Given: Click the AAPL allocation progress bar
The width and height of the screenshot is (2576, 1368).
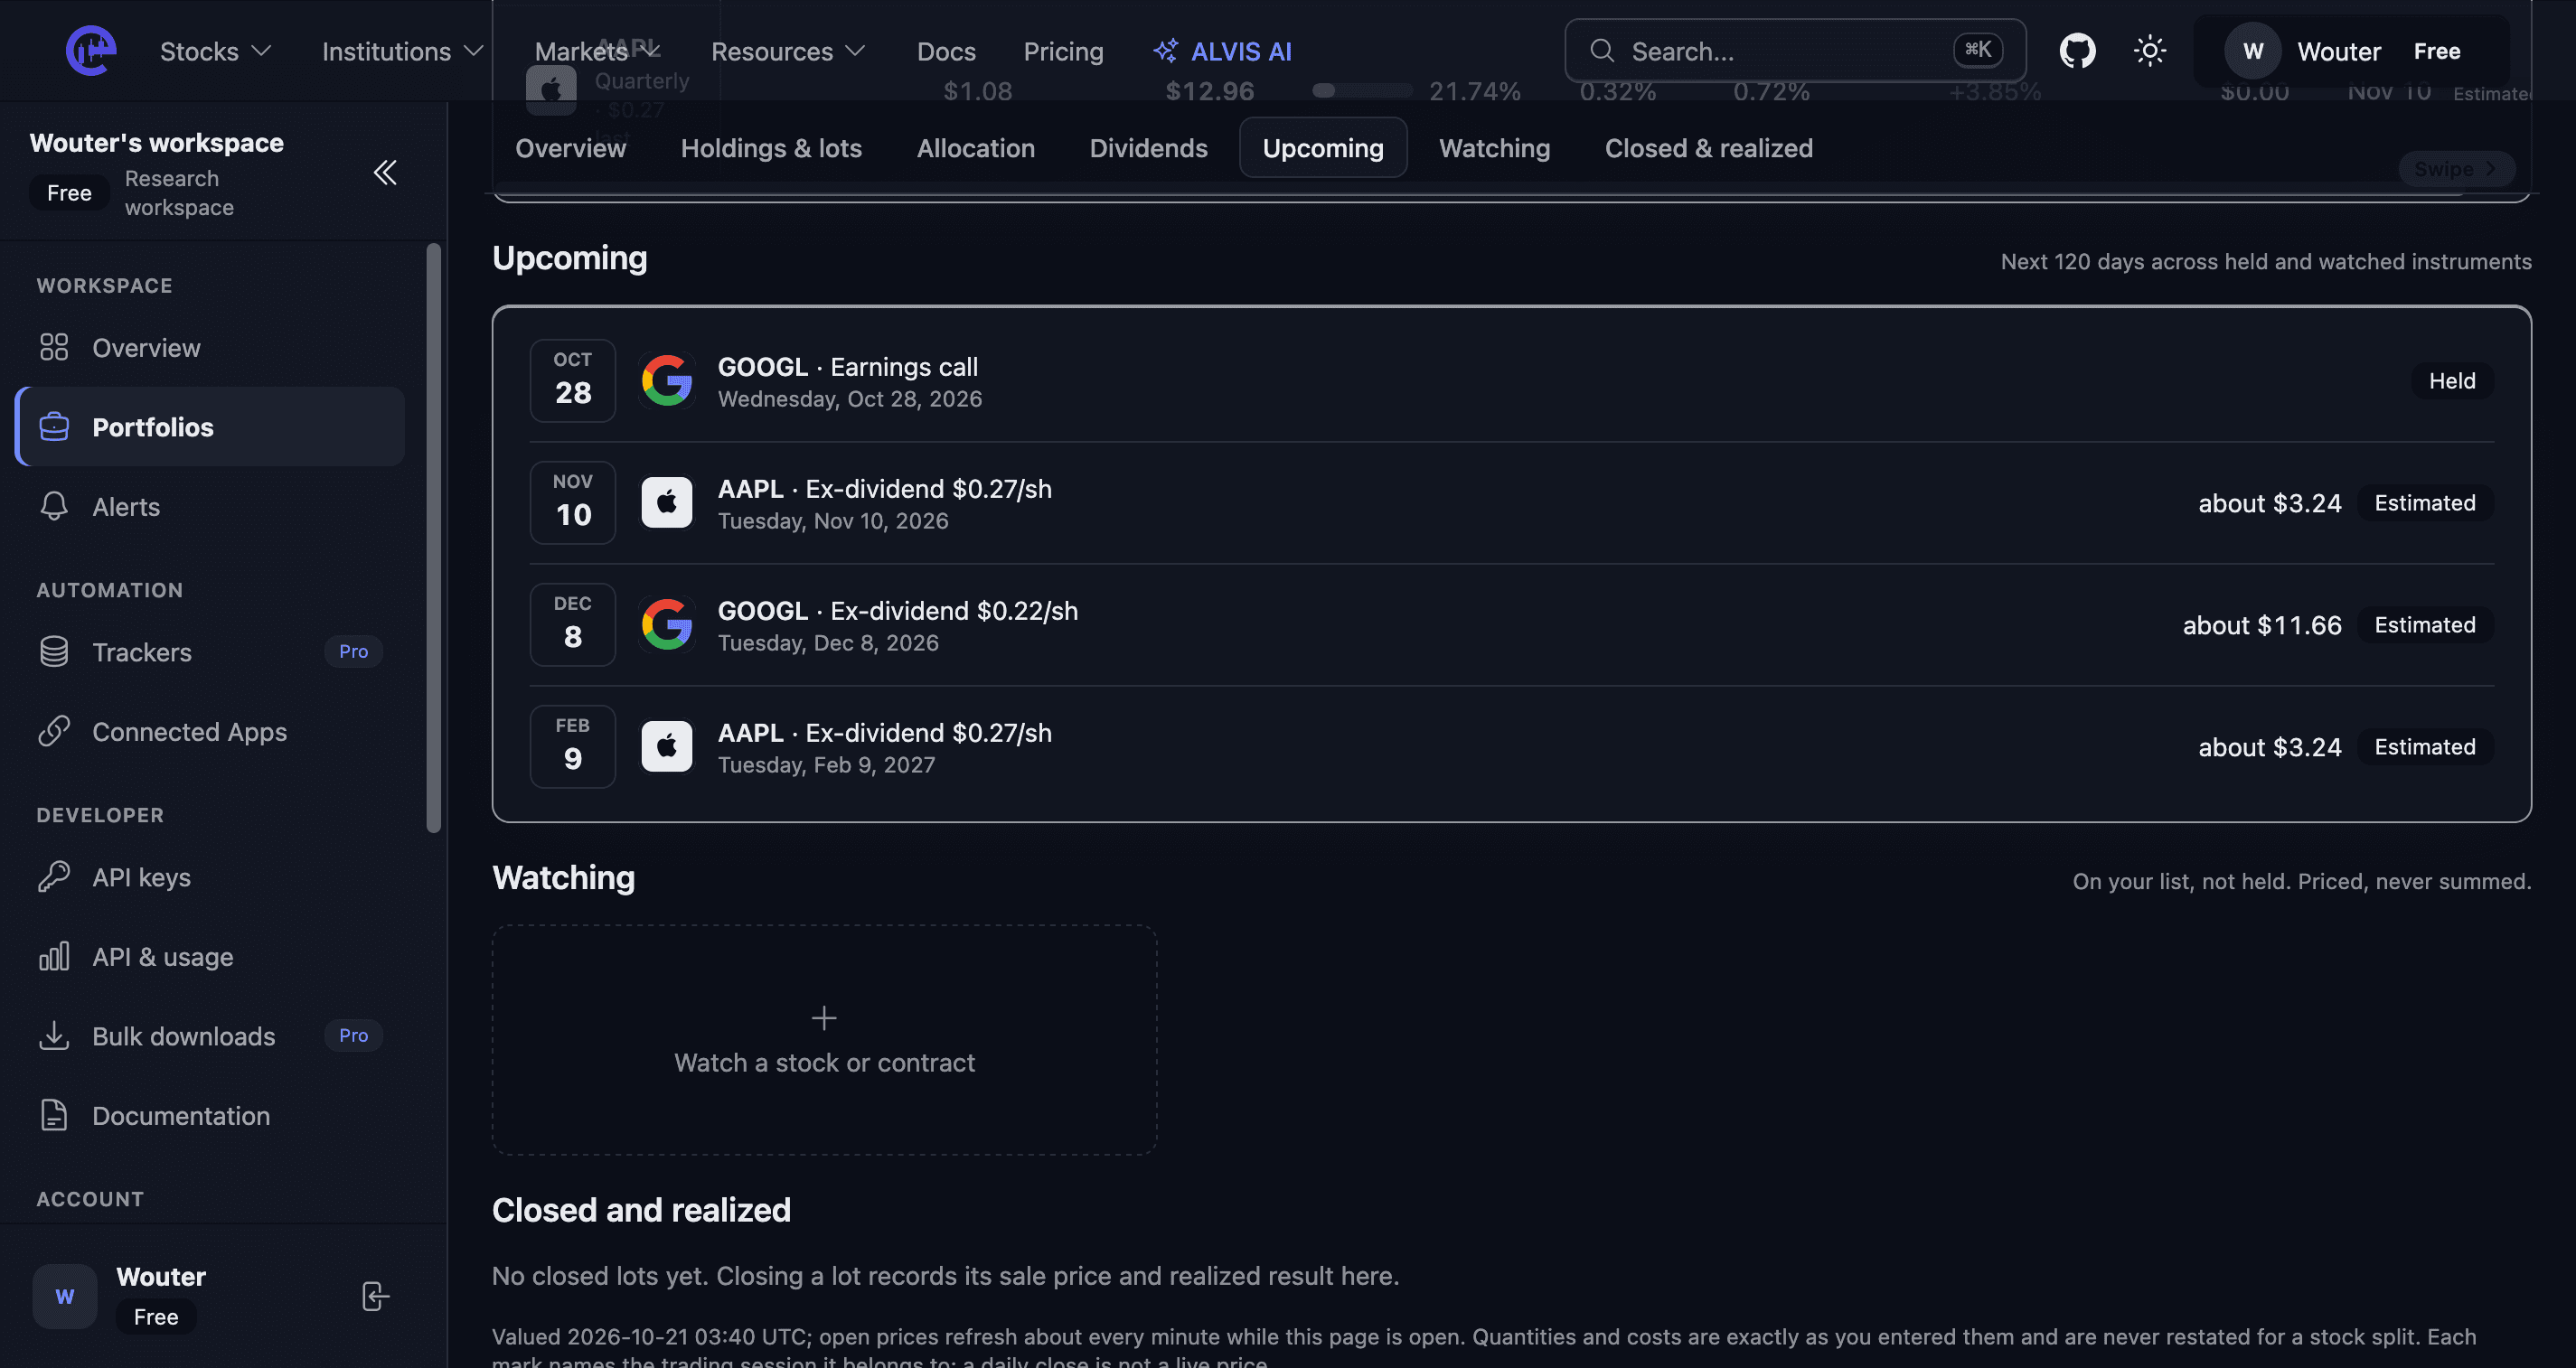Looking at the screenshot, I should click(1361, 90).
